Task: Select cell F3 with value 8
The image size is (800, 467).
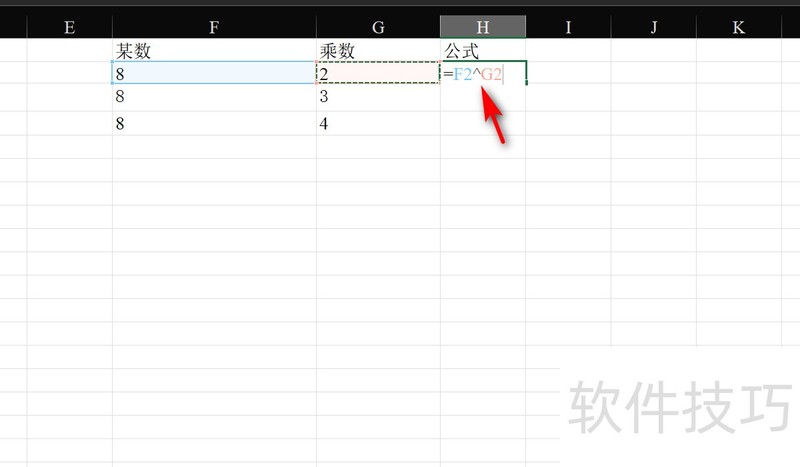Action: [214, 97]
